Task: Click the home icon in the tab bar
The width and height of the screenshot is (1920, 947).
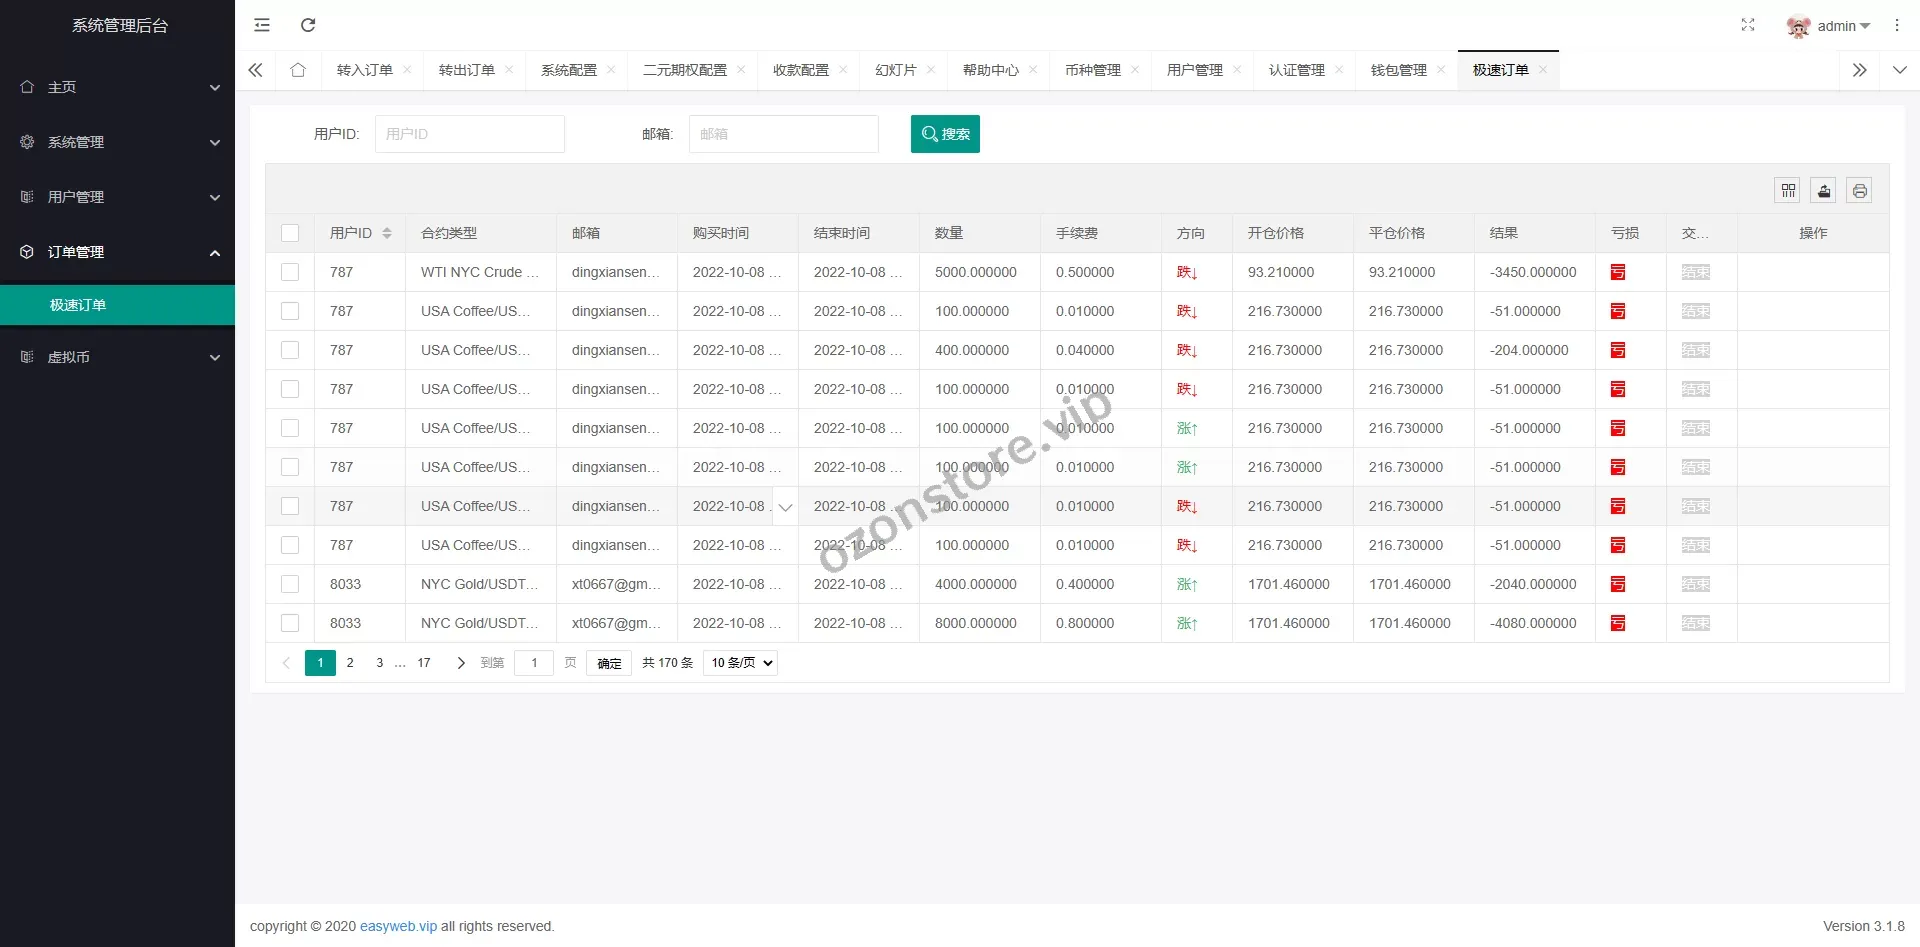Action: pos(297,70)
